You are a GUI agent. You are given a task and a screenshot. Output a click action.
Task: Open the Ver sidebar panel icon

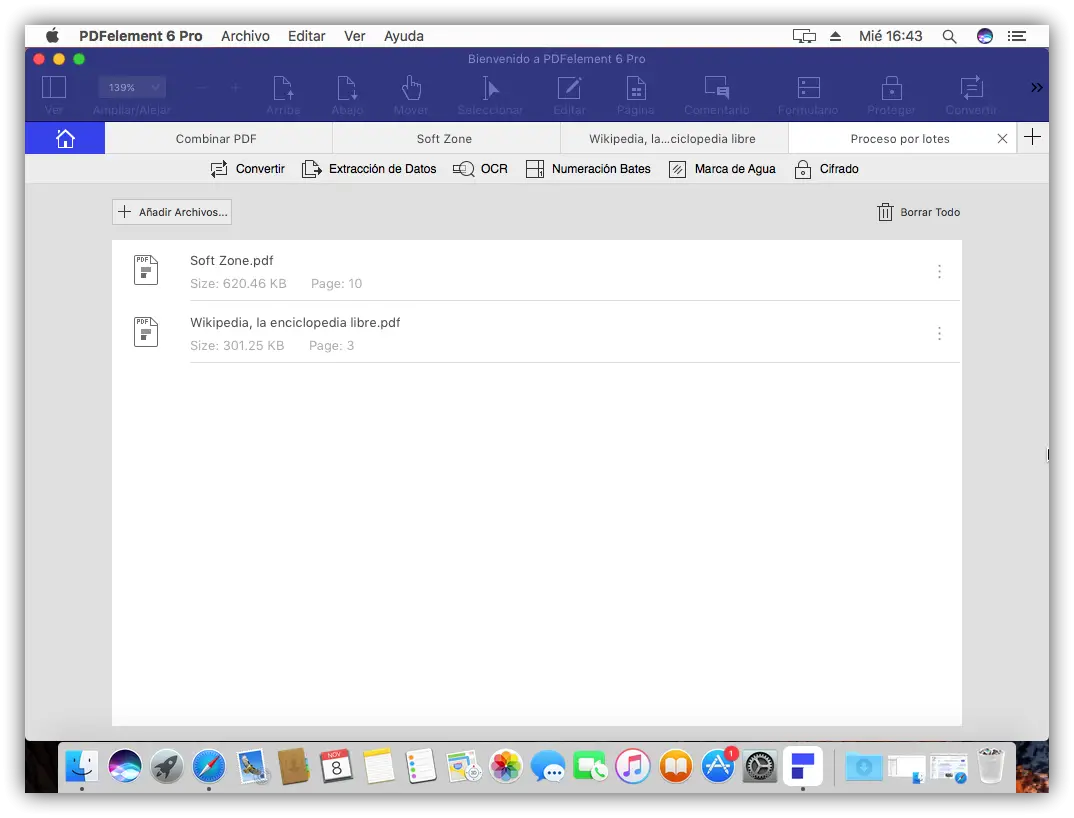point(53,88)
